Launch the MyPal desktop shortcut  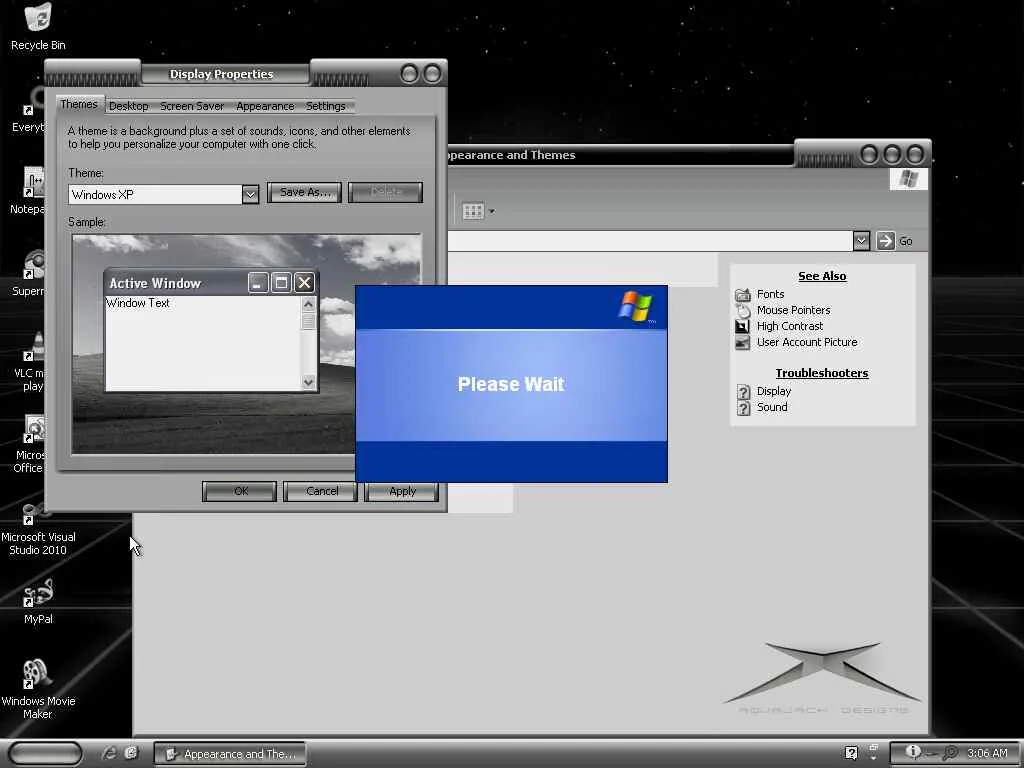(x=38, y=601)
